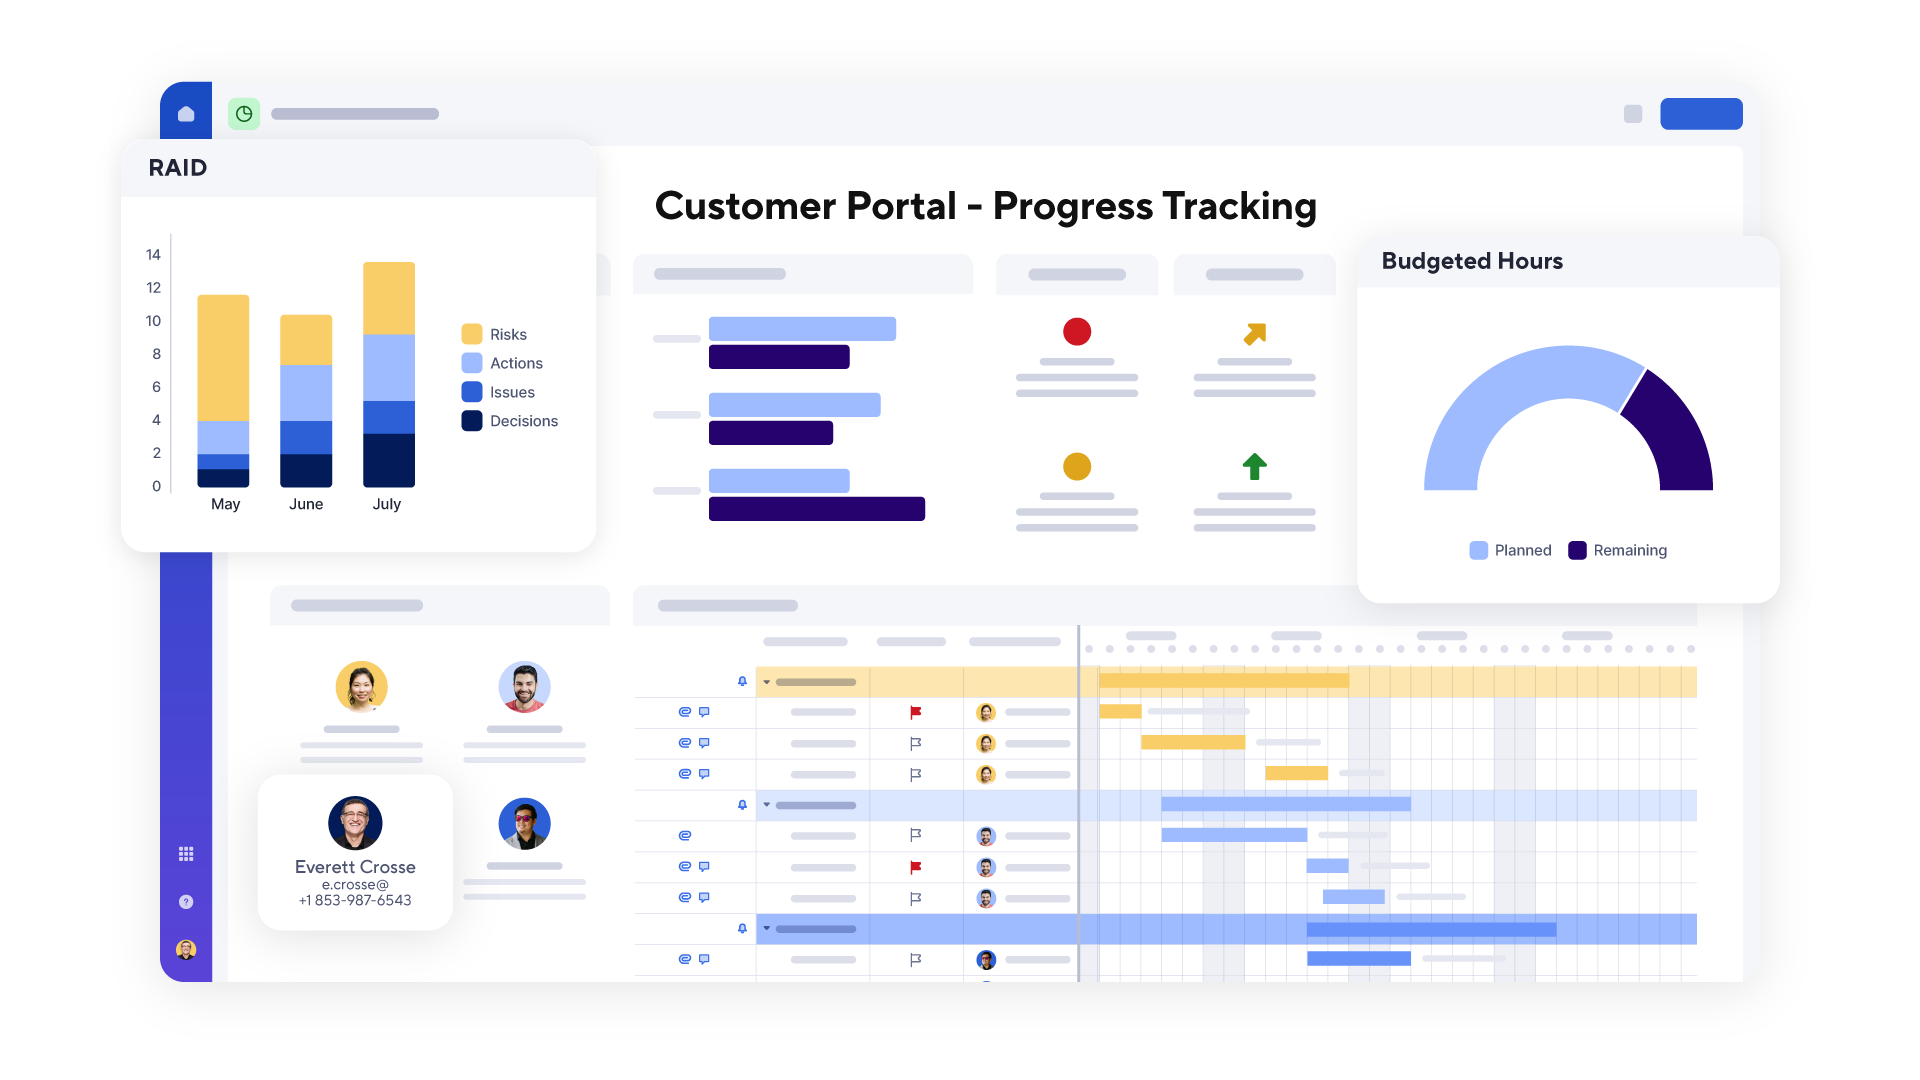The height and width of the screenshot is (1080, 1920).
Task: Click the red status circle indicator
Action: coord(1077,331)
